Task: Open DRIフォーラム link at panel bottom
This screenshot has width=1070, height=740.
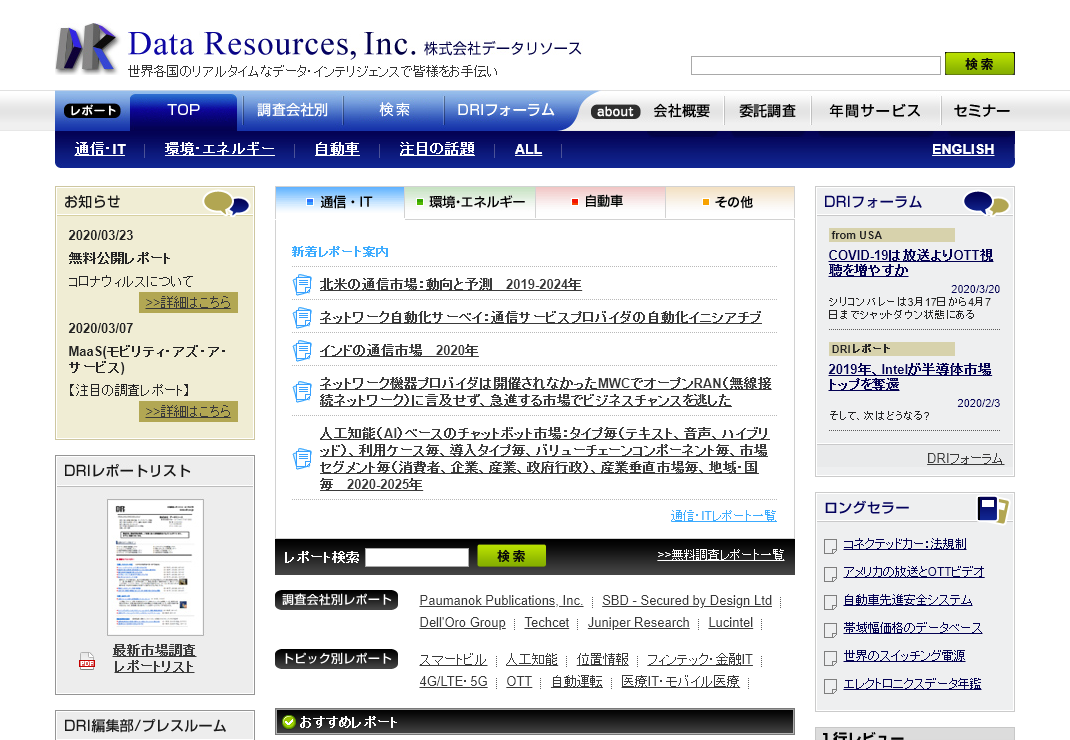Action: [x=965, y=459]
